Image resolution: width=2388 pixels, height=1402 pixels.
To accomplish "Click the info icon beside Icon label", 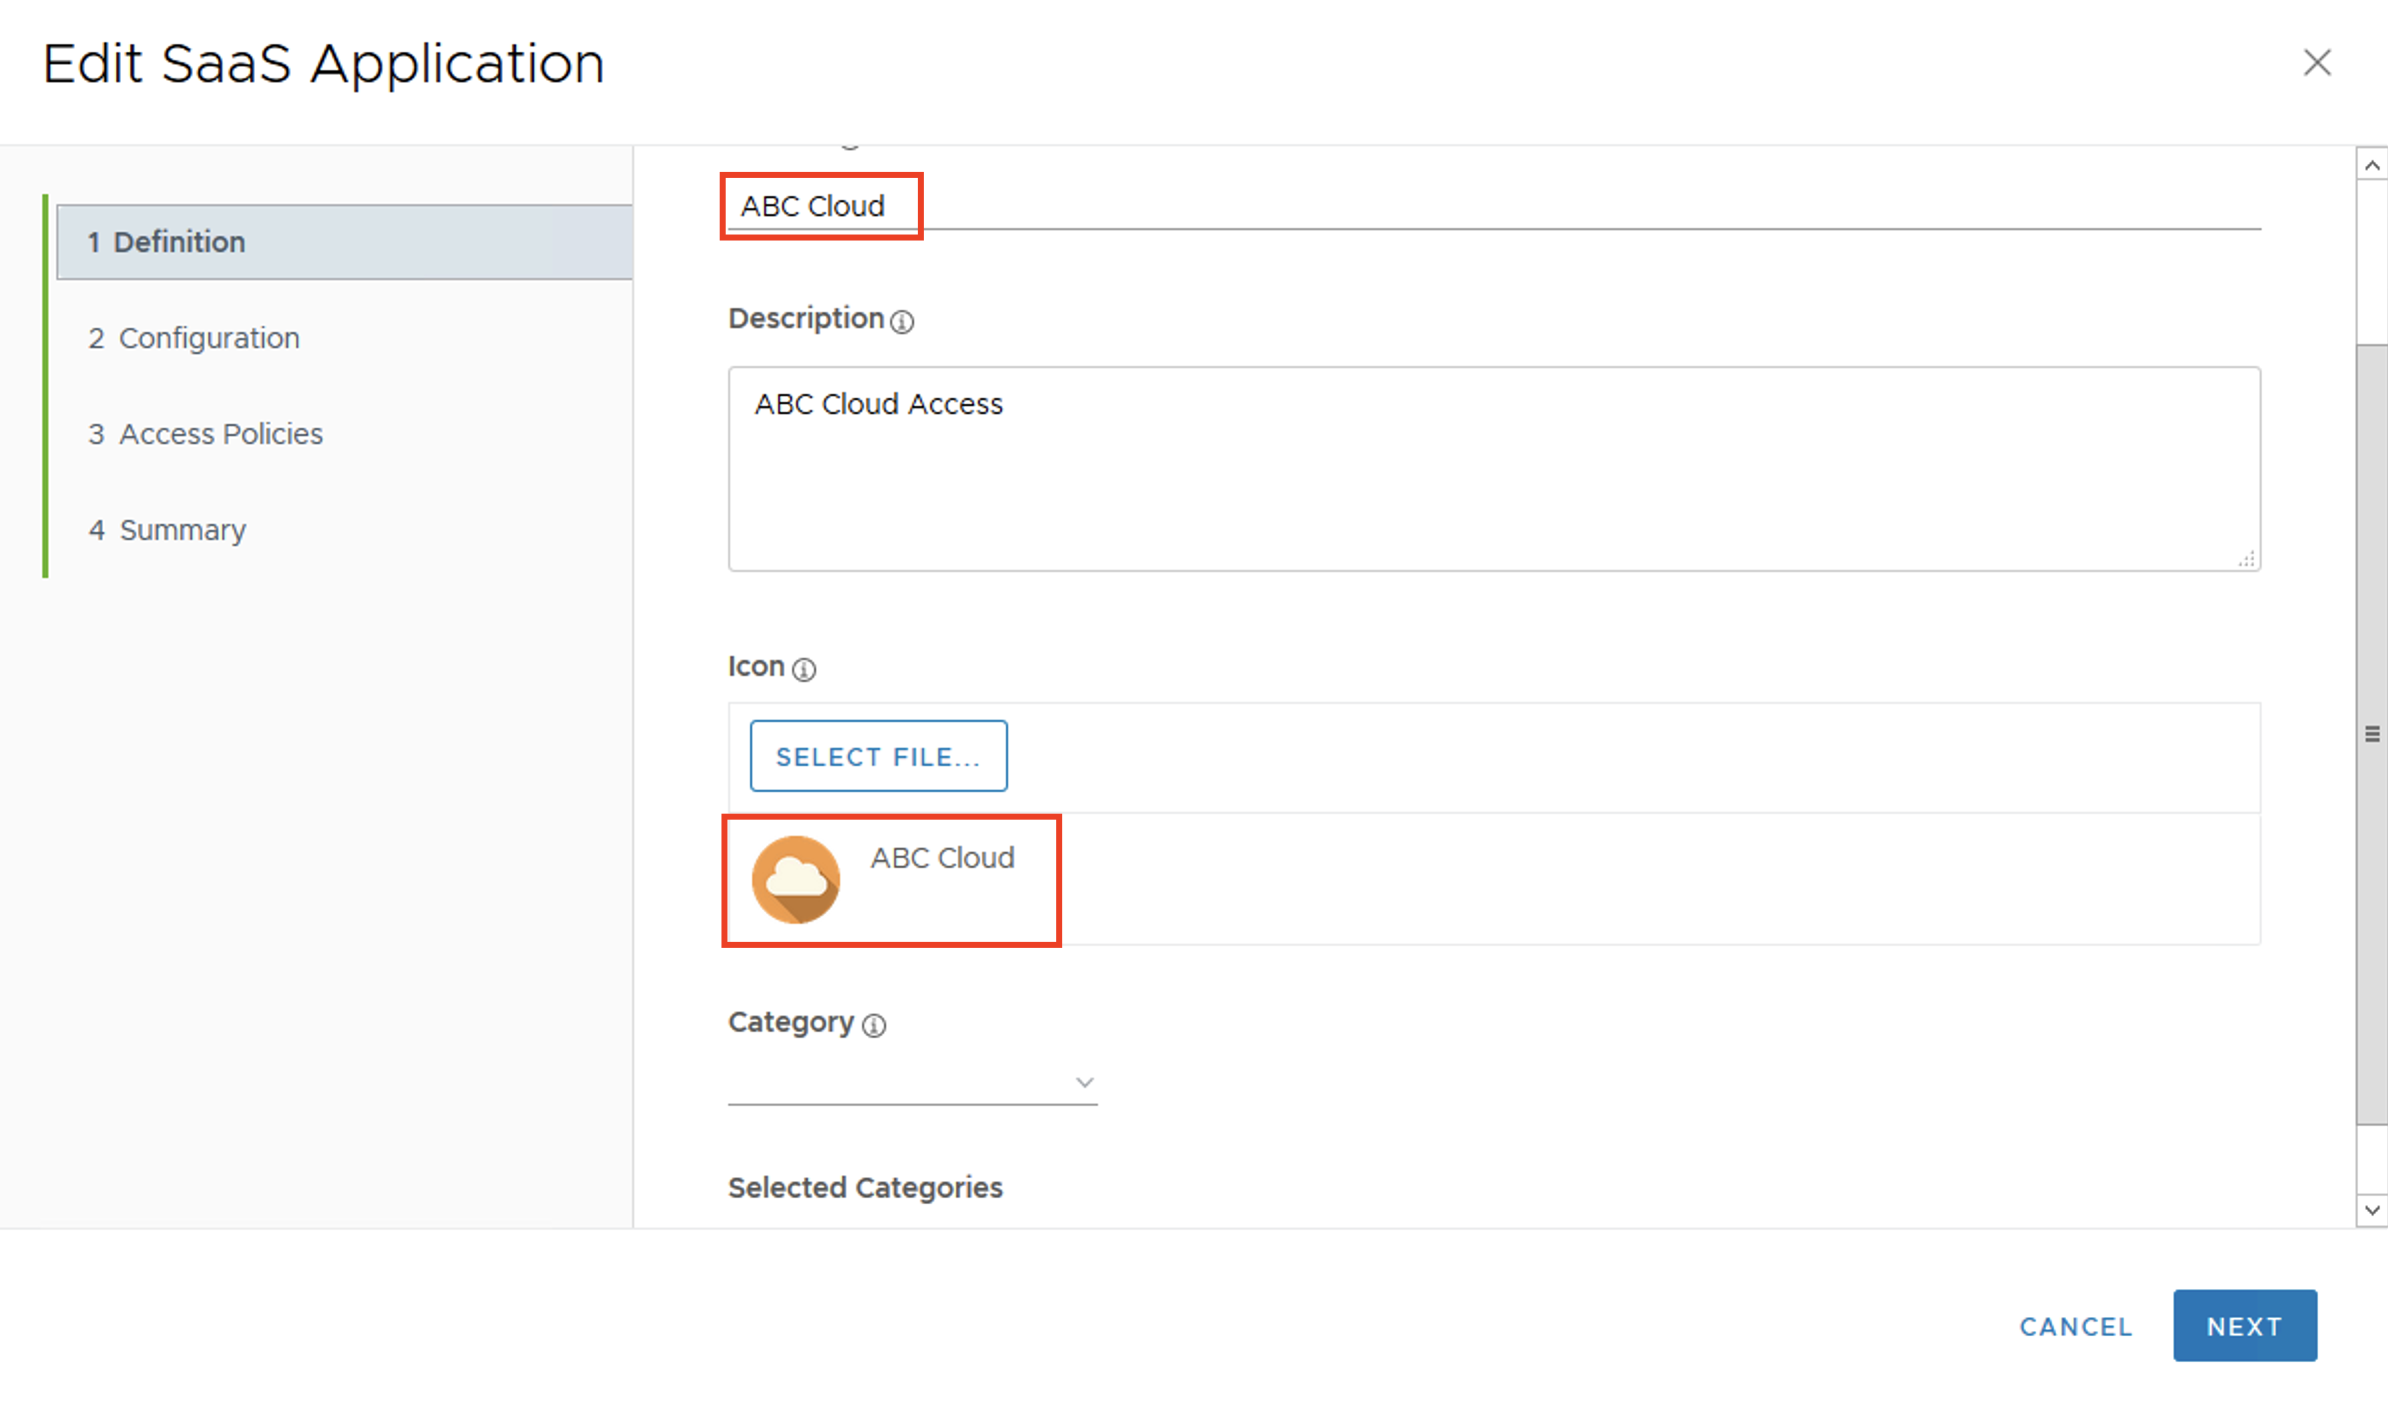I will (x=804, y=669).
